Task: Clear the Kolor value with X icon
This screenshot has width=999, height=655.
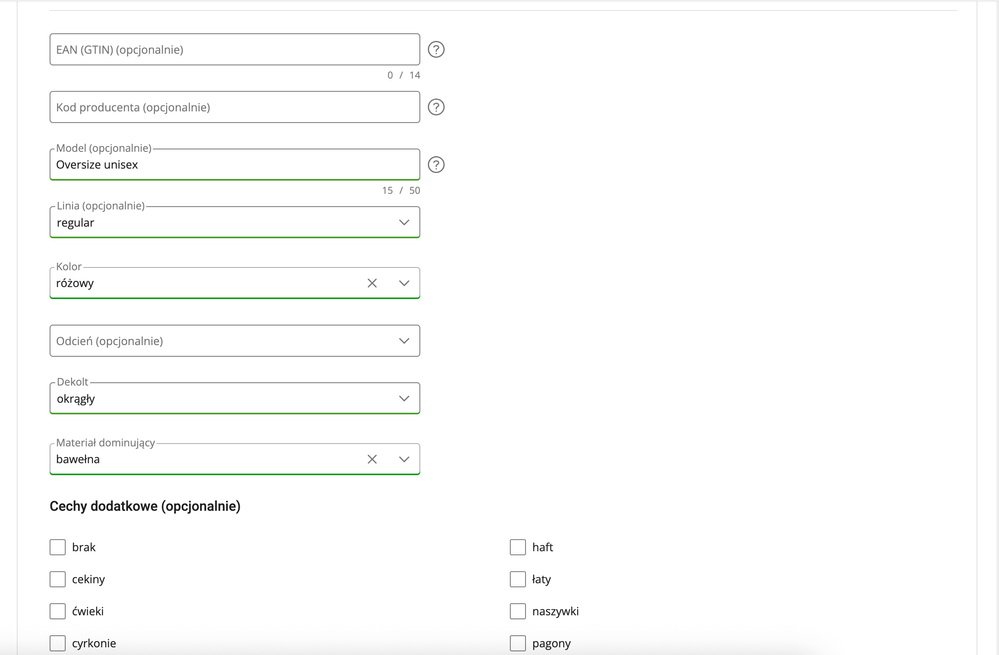Action: pos(372,283)
